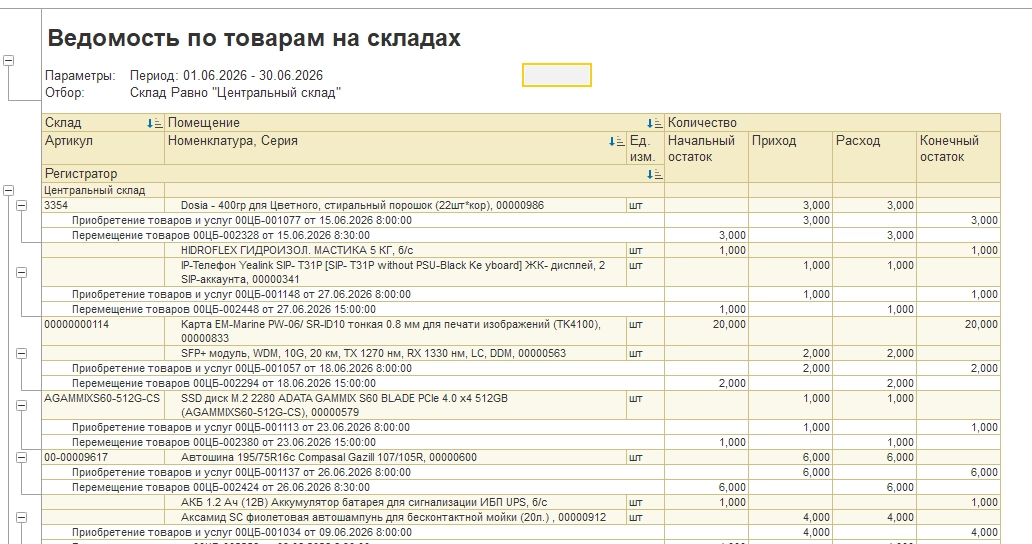1032x544 pixels.
Task: Collapse the Центральный склад group
Action: [x=9, y=190]
